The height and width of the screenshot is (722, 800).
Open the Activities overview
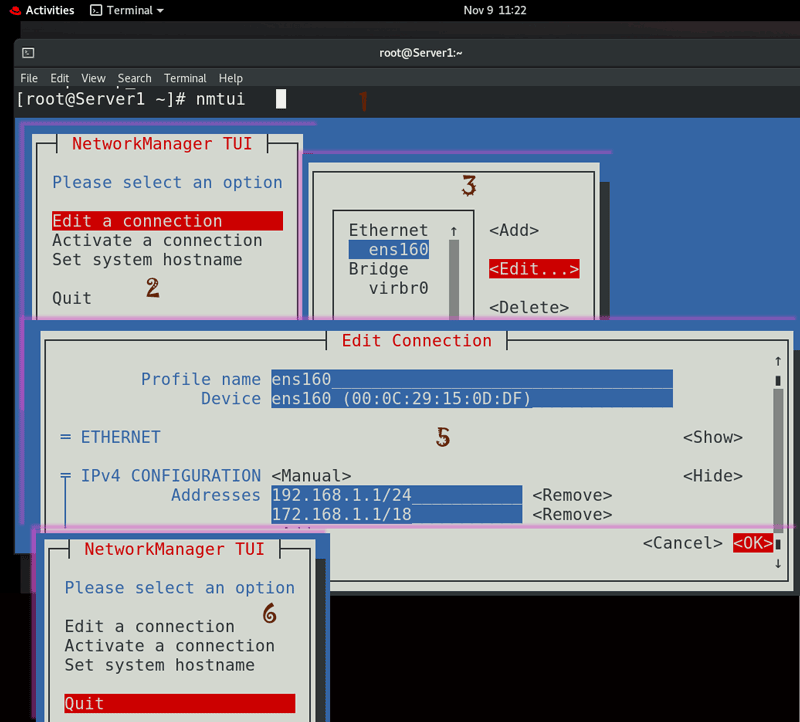coord(49,10)
